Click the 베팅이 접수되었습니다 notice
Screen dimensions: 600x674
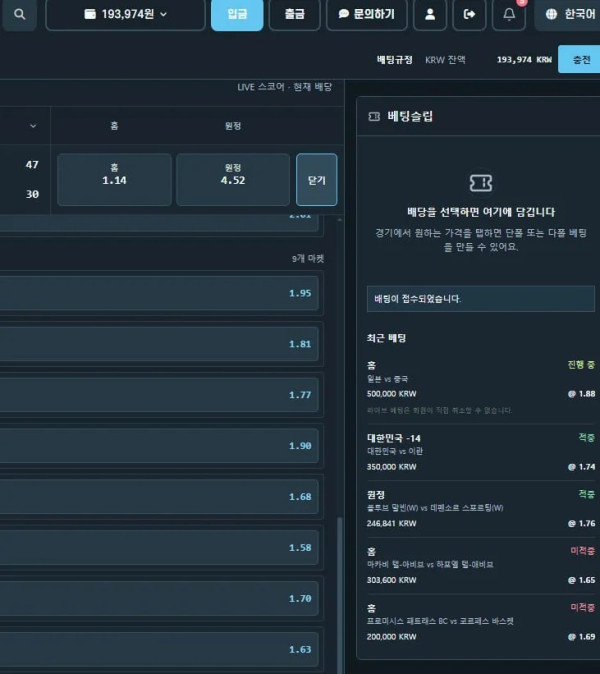[x=481, y=298]
